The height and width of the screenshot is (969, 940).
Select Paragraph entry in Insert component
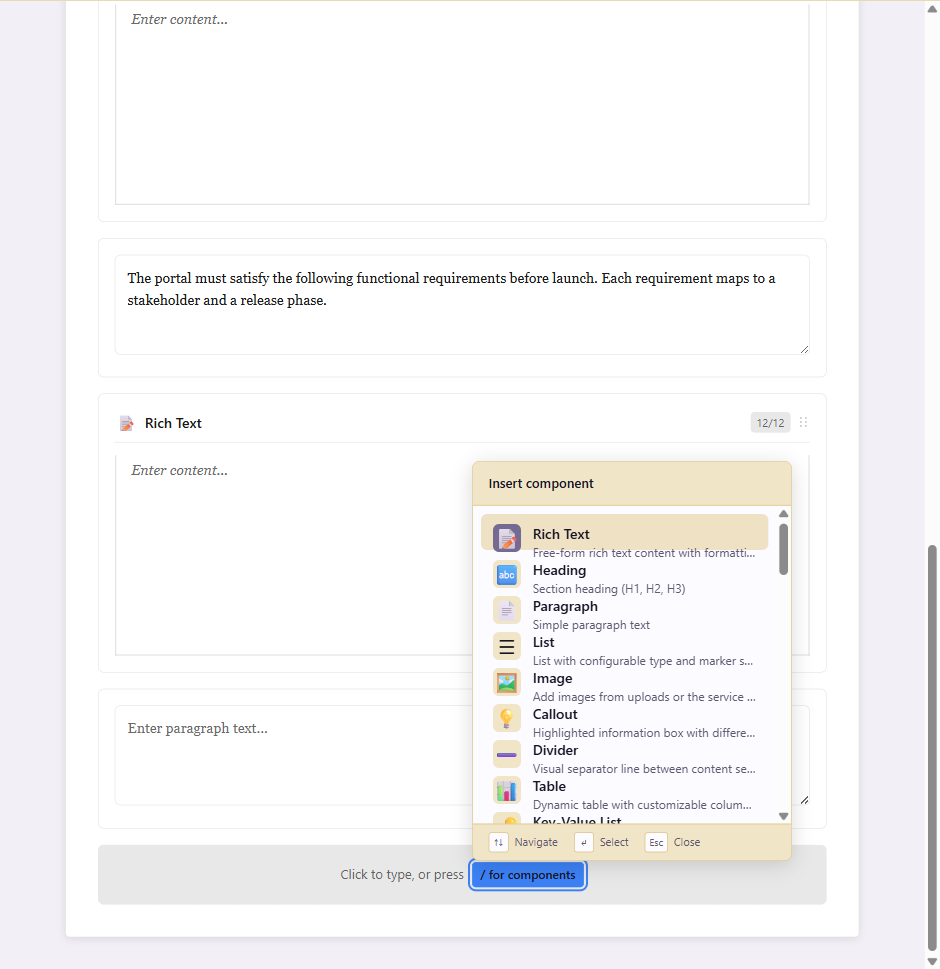coord(624,614)
